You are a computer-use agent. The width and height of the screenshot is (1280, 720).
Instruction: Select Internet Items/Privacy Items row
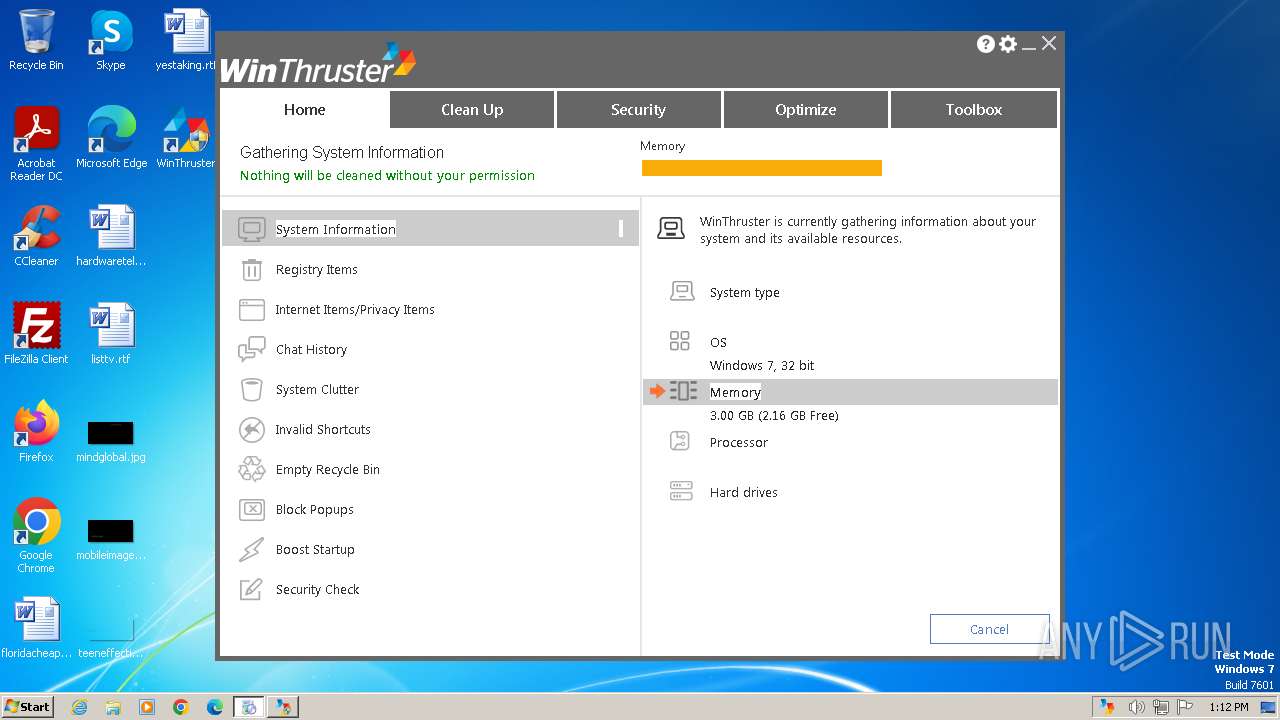(430, 310)
